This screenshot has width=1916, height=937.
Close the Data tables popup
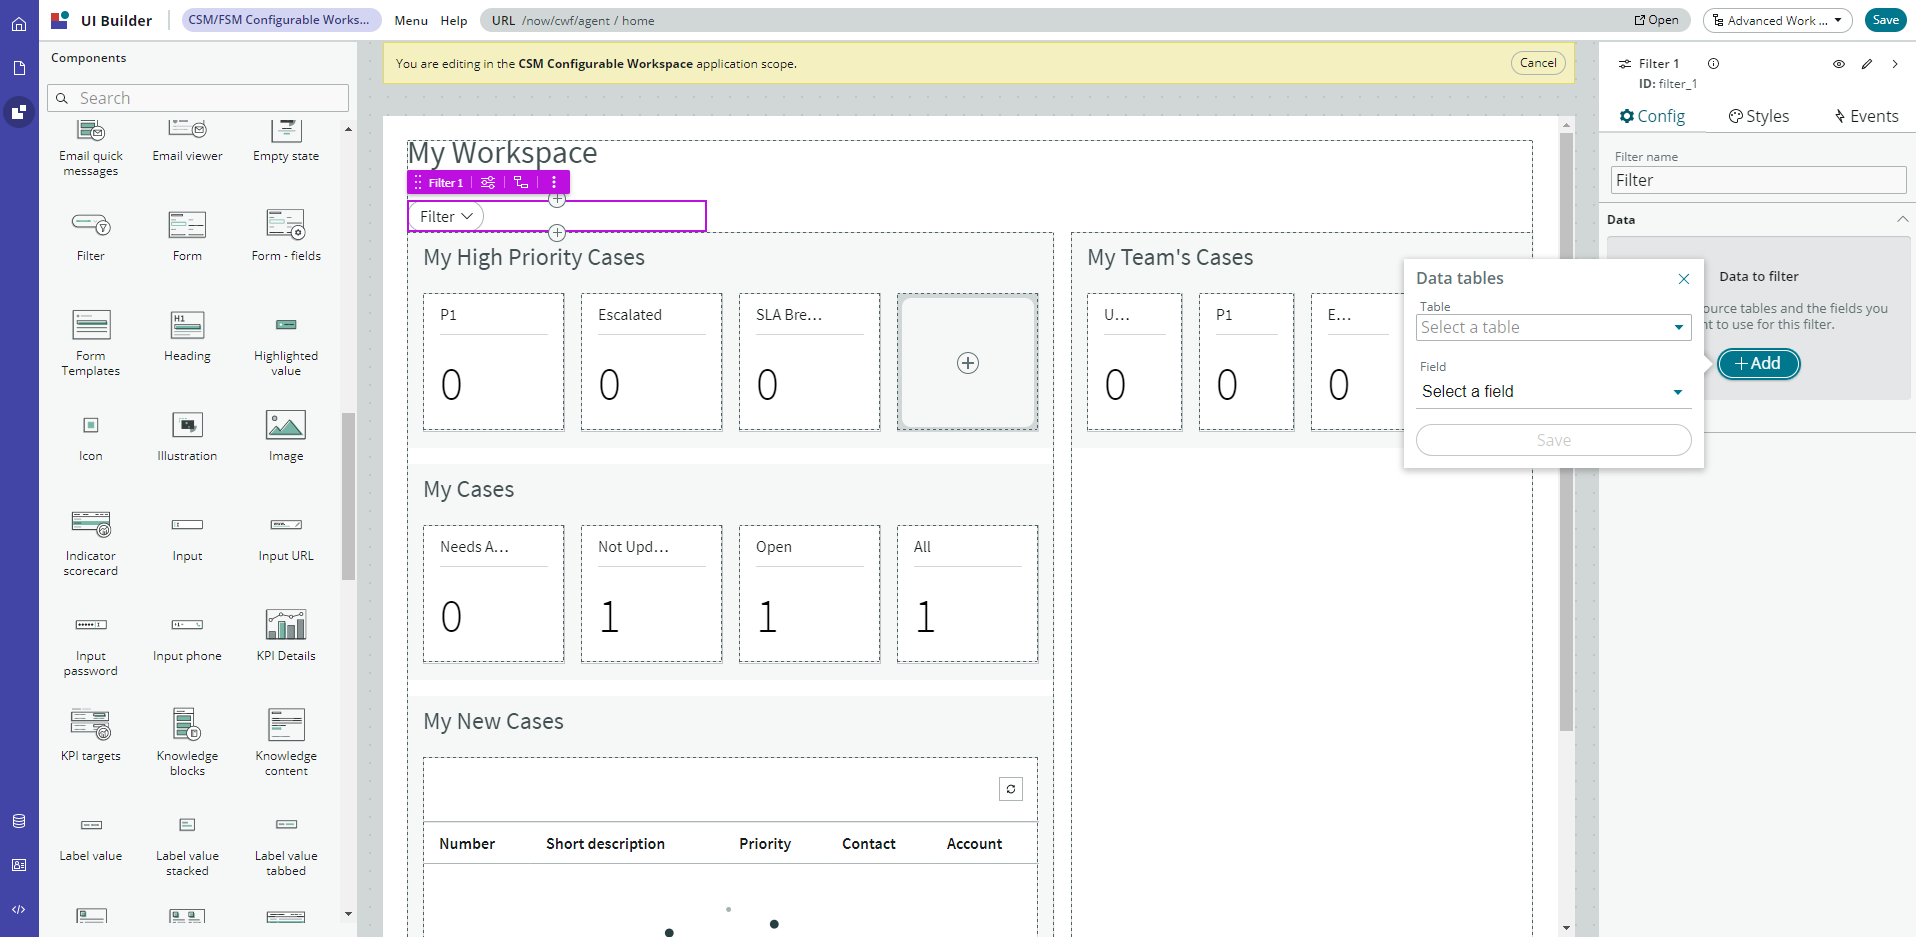coord(1683,279)
